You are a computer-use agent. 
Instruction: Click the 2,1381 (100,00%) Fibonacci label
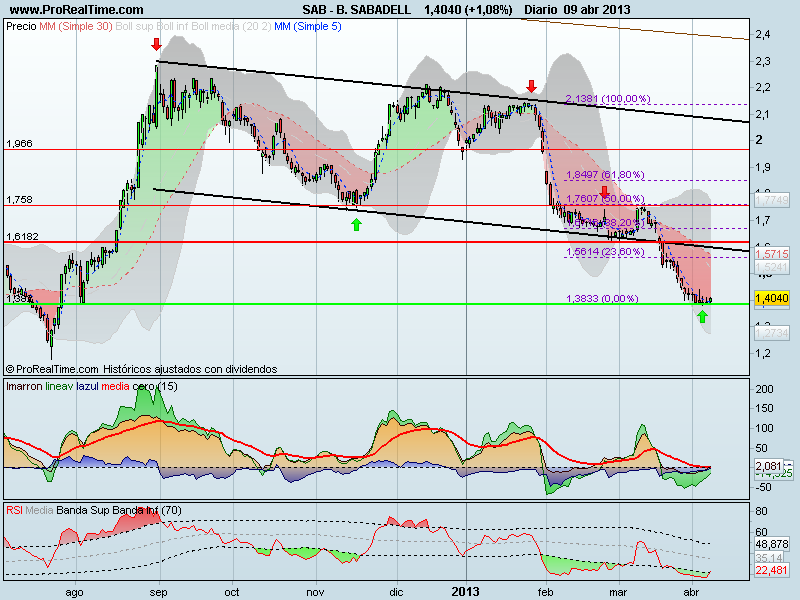(608, 98)
